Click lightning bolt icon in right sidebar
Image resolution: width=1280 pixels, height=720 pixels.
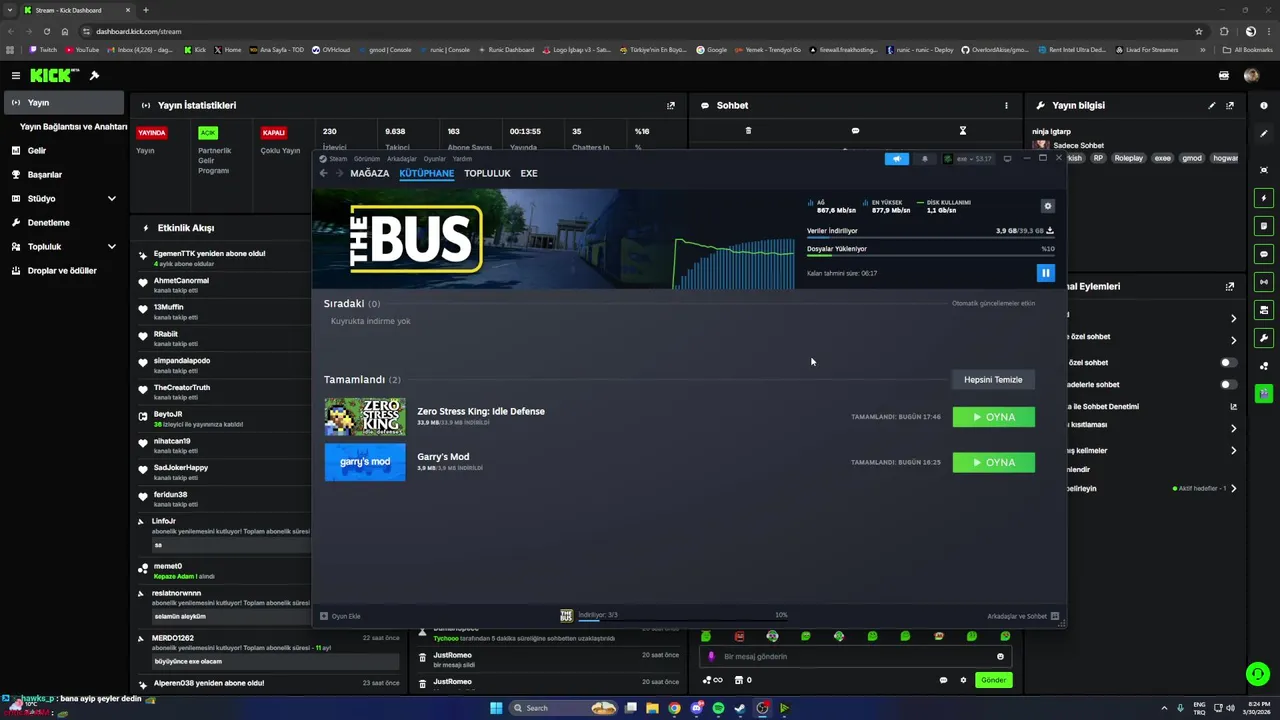pos(1265,198)
